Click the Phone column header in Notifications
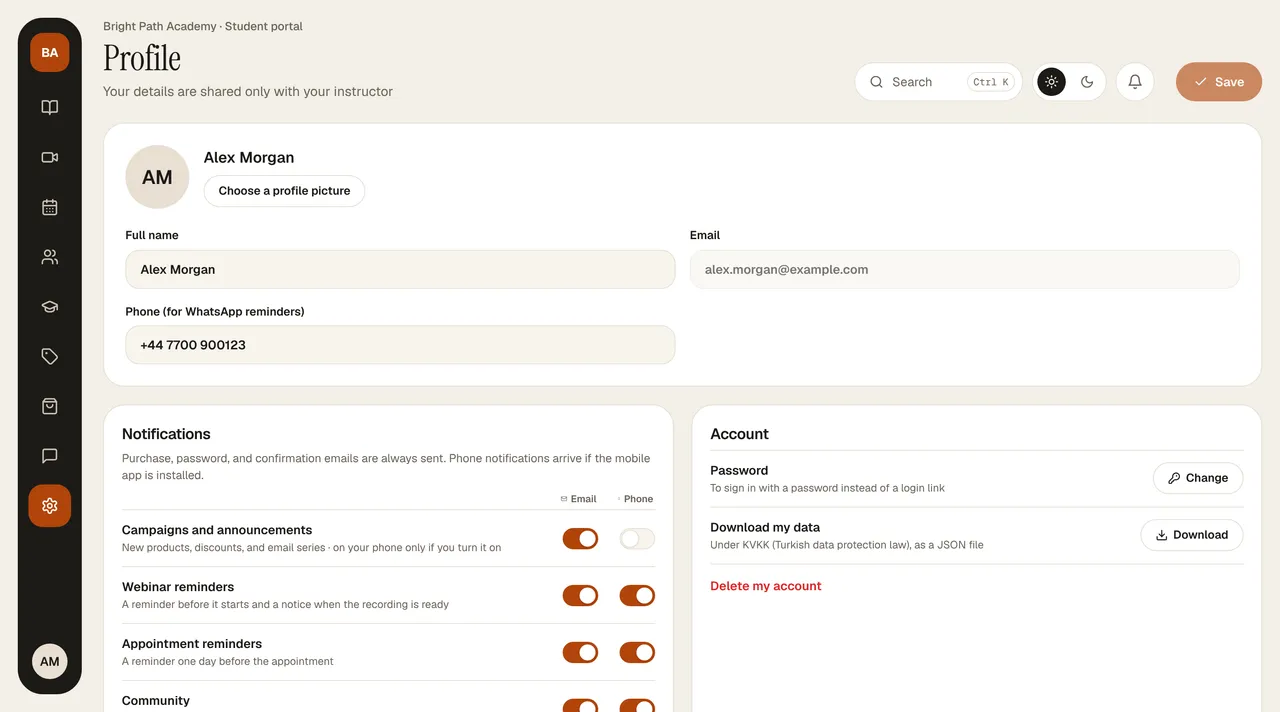The height and width of the screenshot is (712, 1280). coord(636,499)
